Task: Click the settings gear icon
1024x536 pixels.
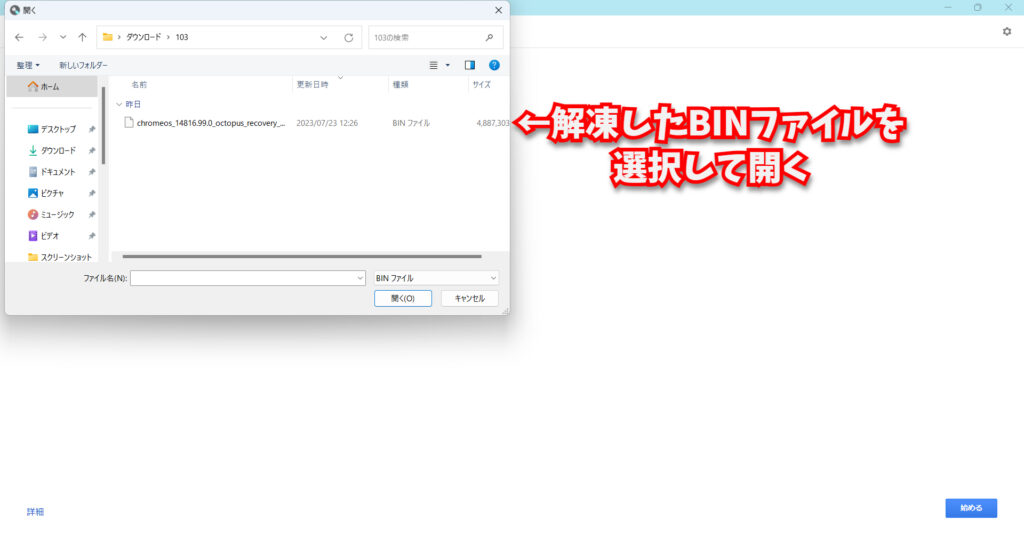Action: click(x=1007, y=32)
